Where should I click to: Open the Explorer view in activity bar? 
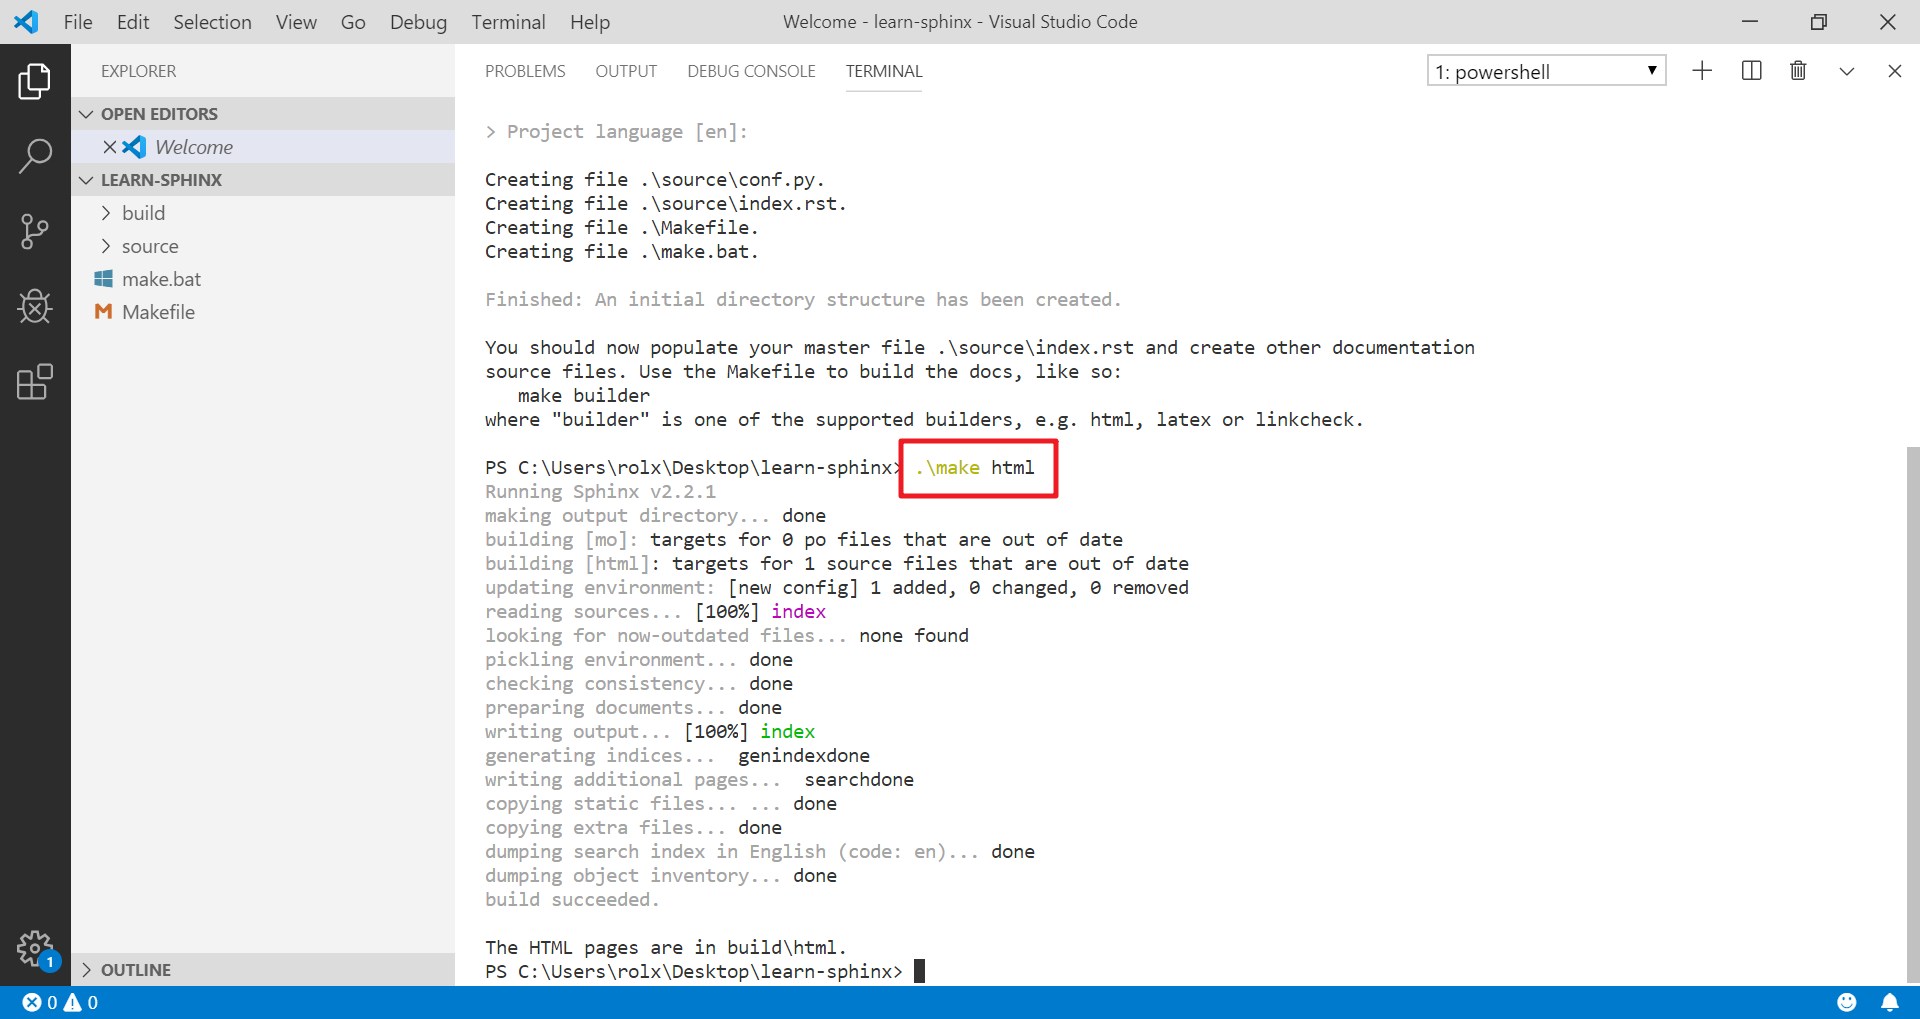(x=35, y=81)
